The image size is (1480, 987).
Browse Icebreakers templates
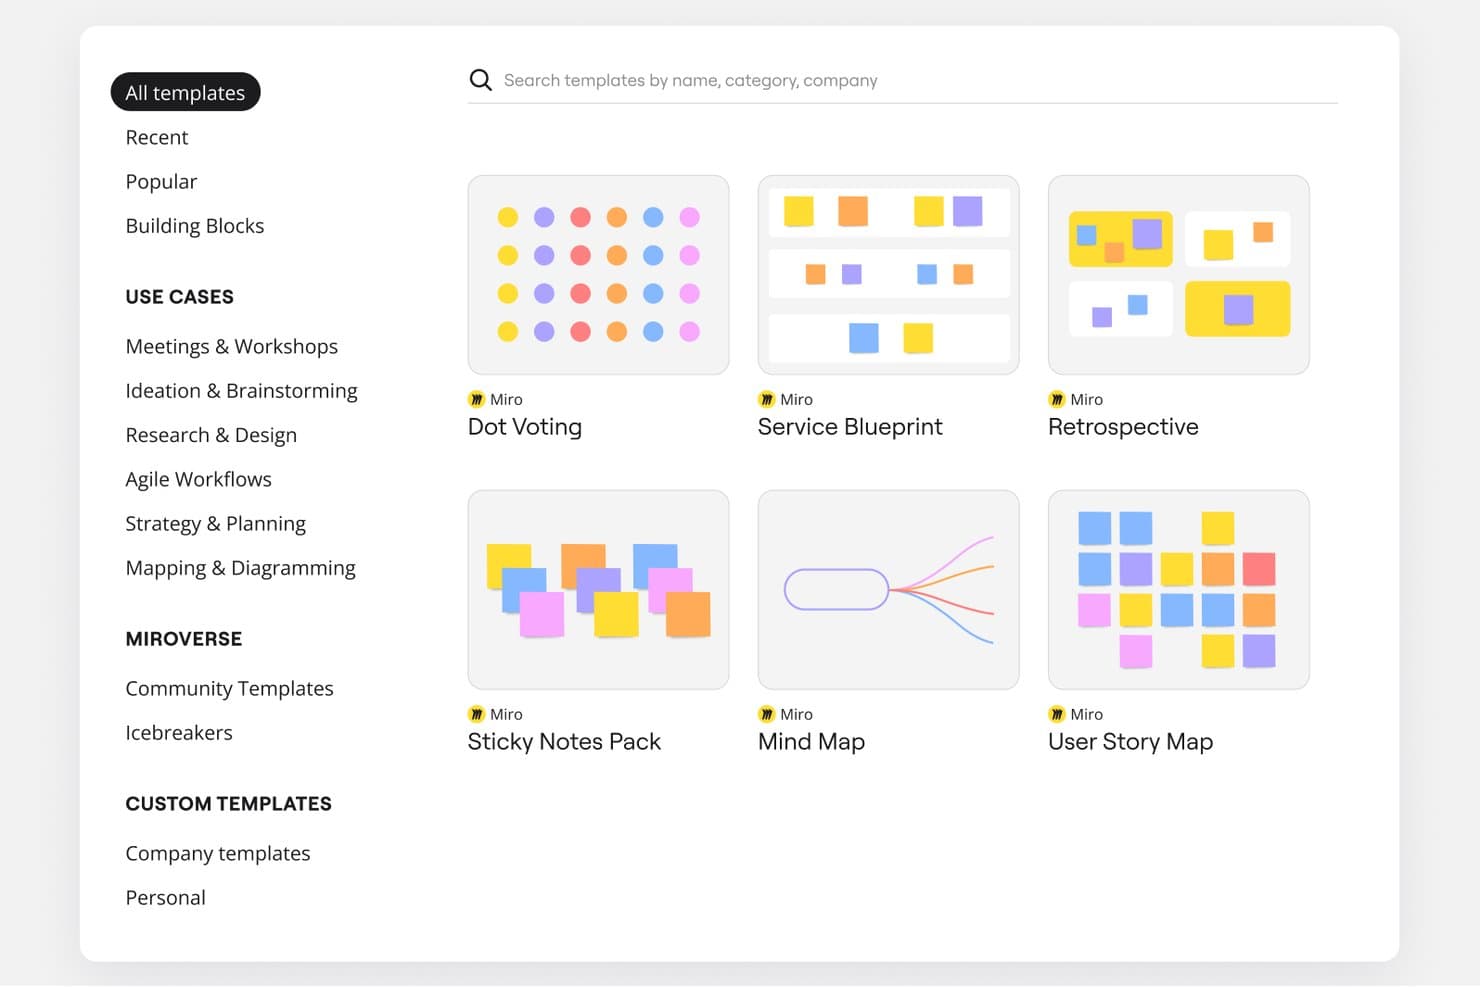pyautogui.click(x=179, y=733)
